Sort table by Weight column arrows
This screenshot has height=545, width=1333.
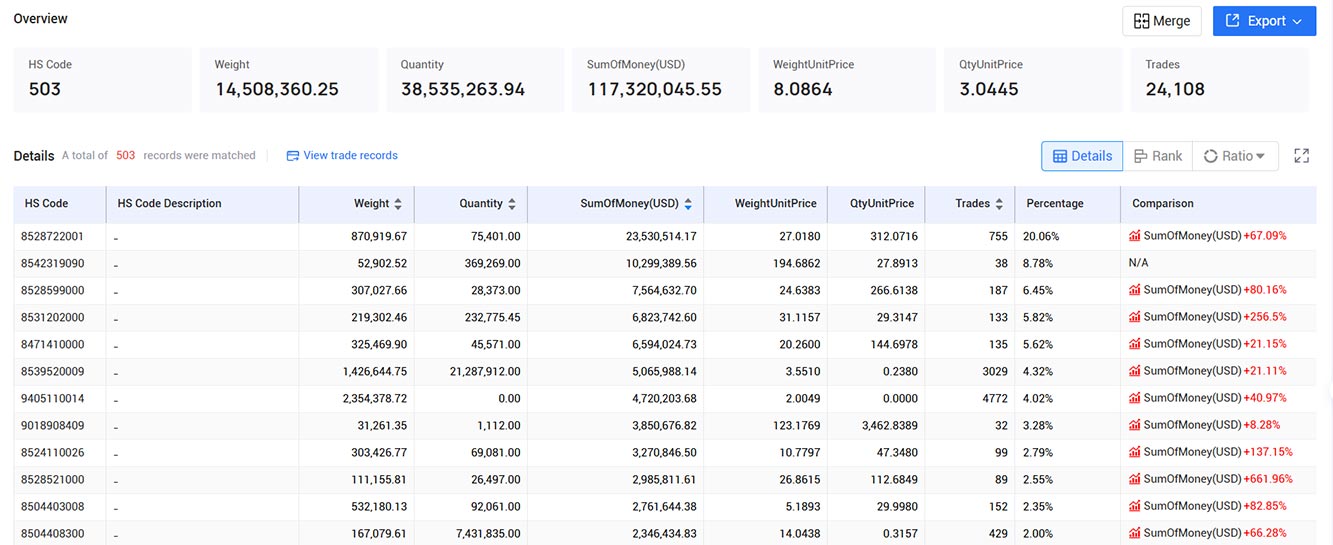[x=398, y=204]
